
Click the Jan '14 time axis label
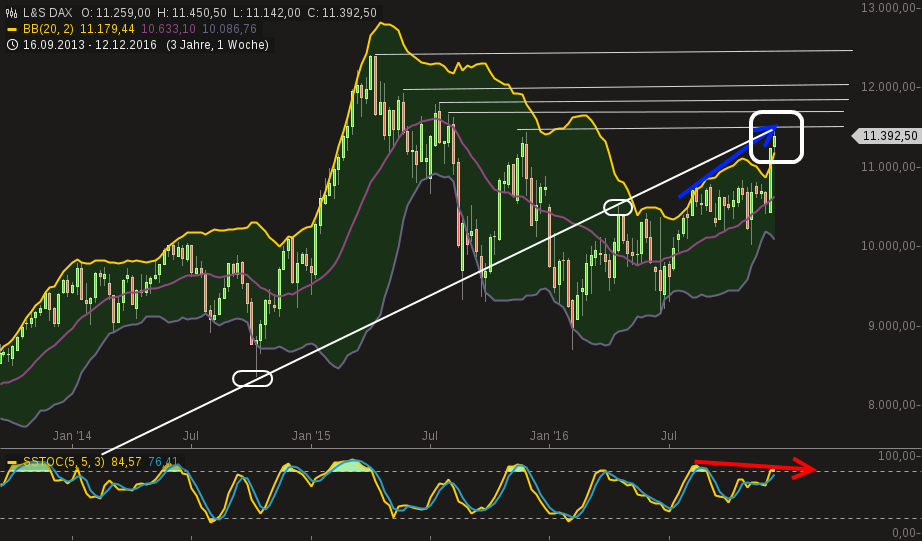click(x=72, y=436)
